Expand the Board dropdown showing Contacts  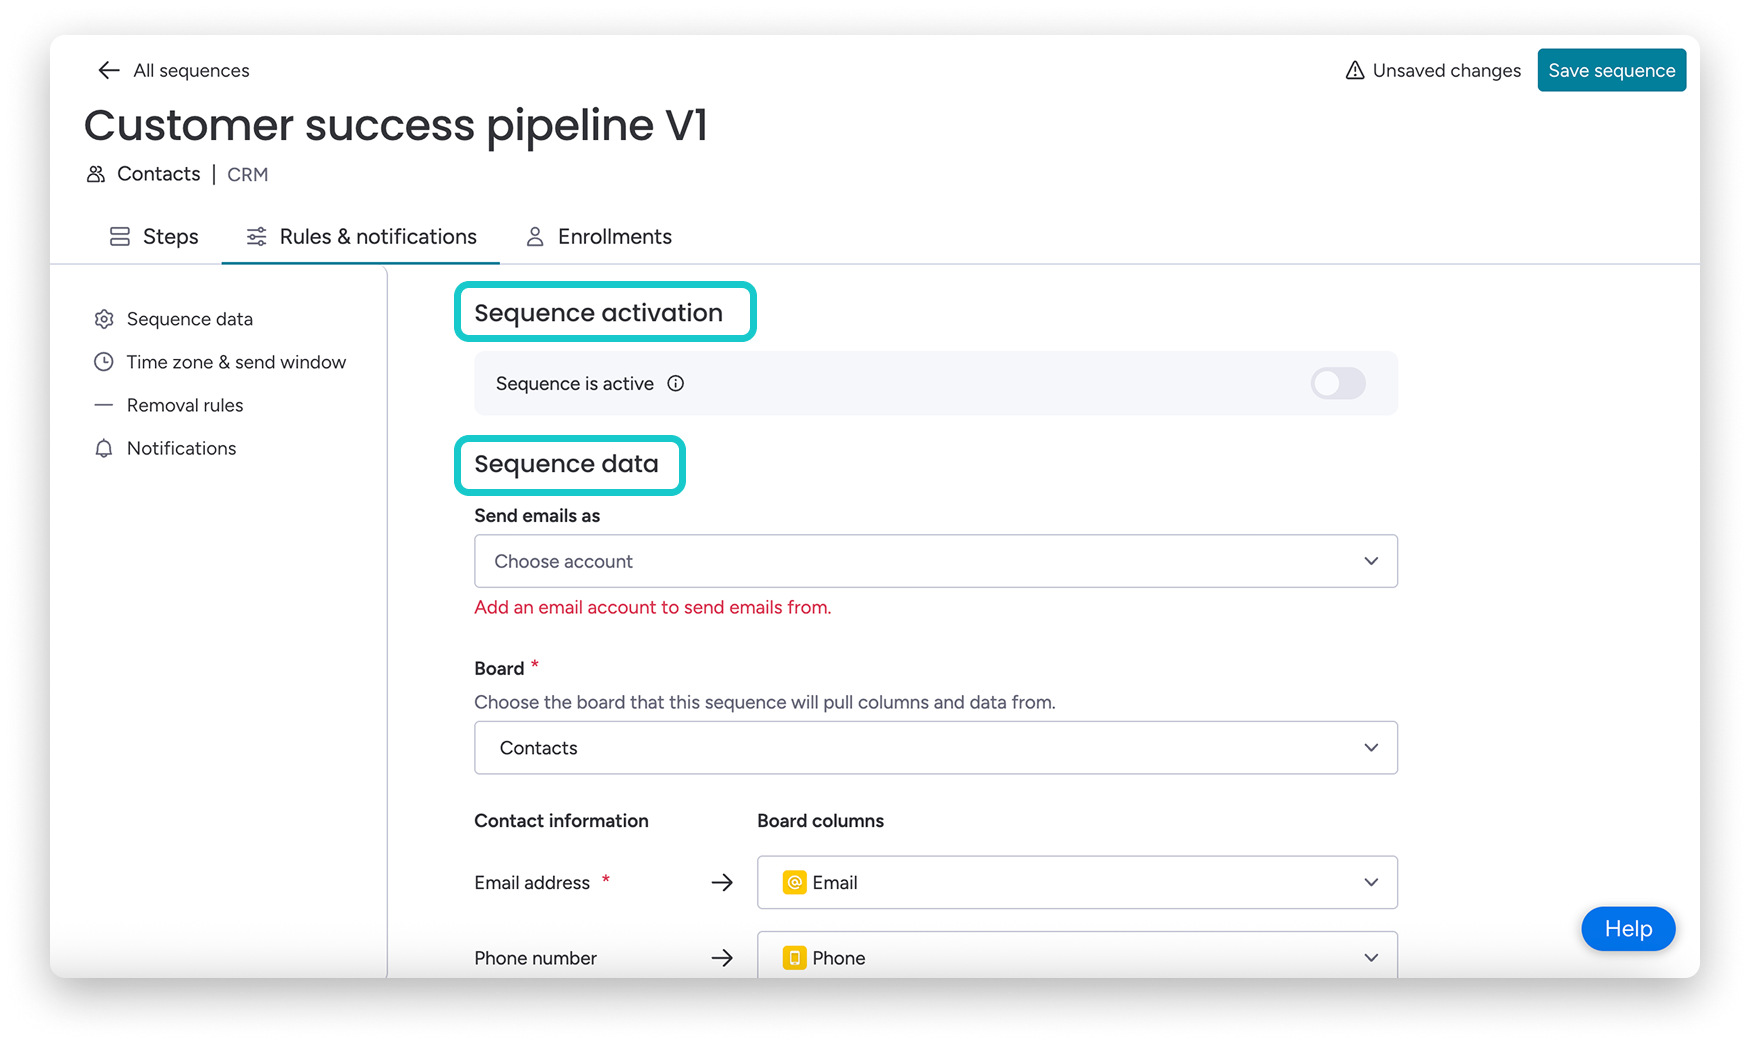[x=935, y=748]
